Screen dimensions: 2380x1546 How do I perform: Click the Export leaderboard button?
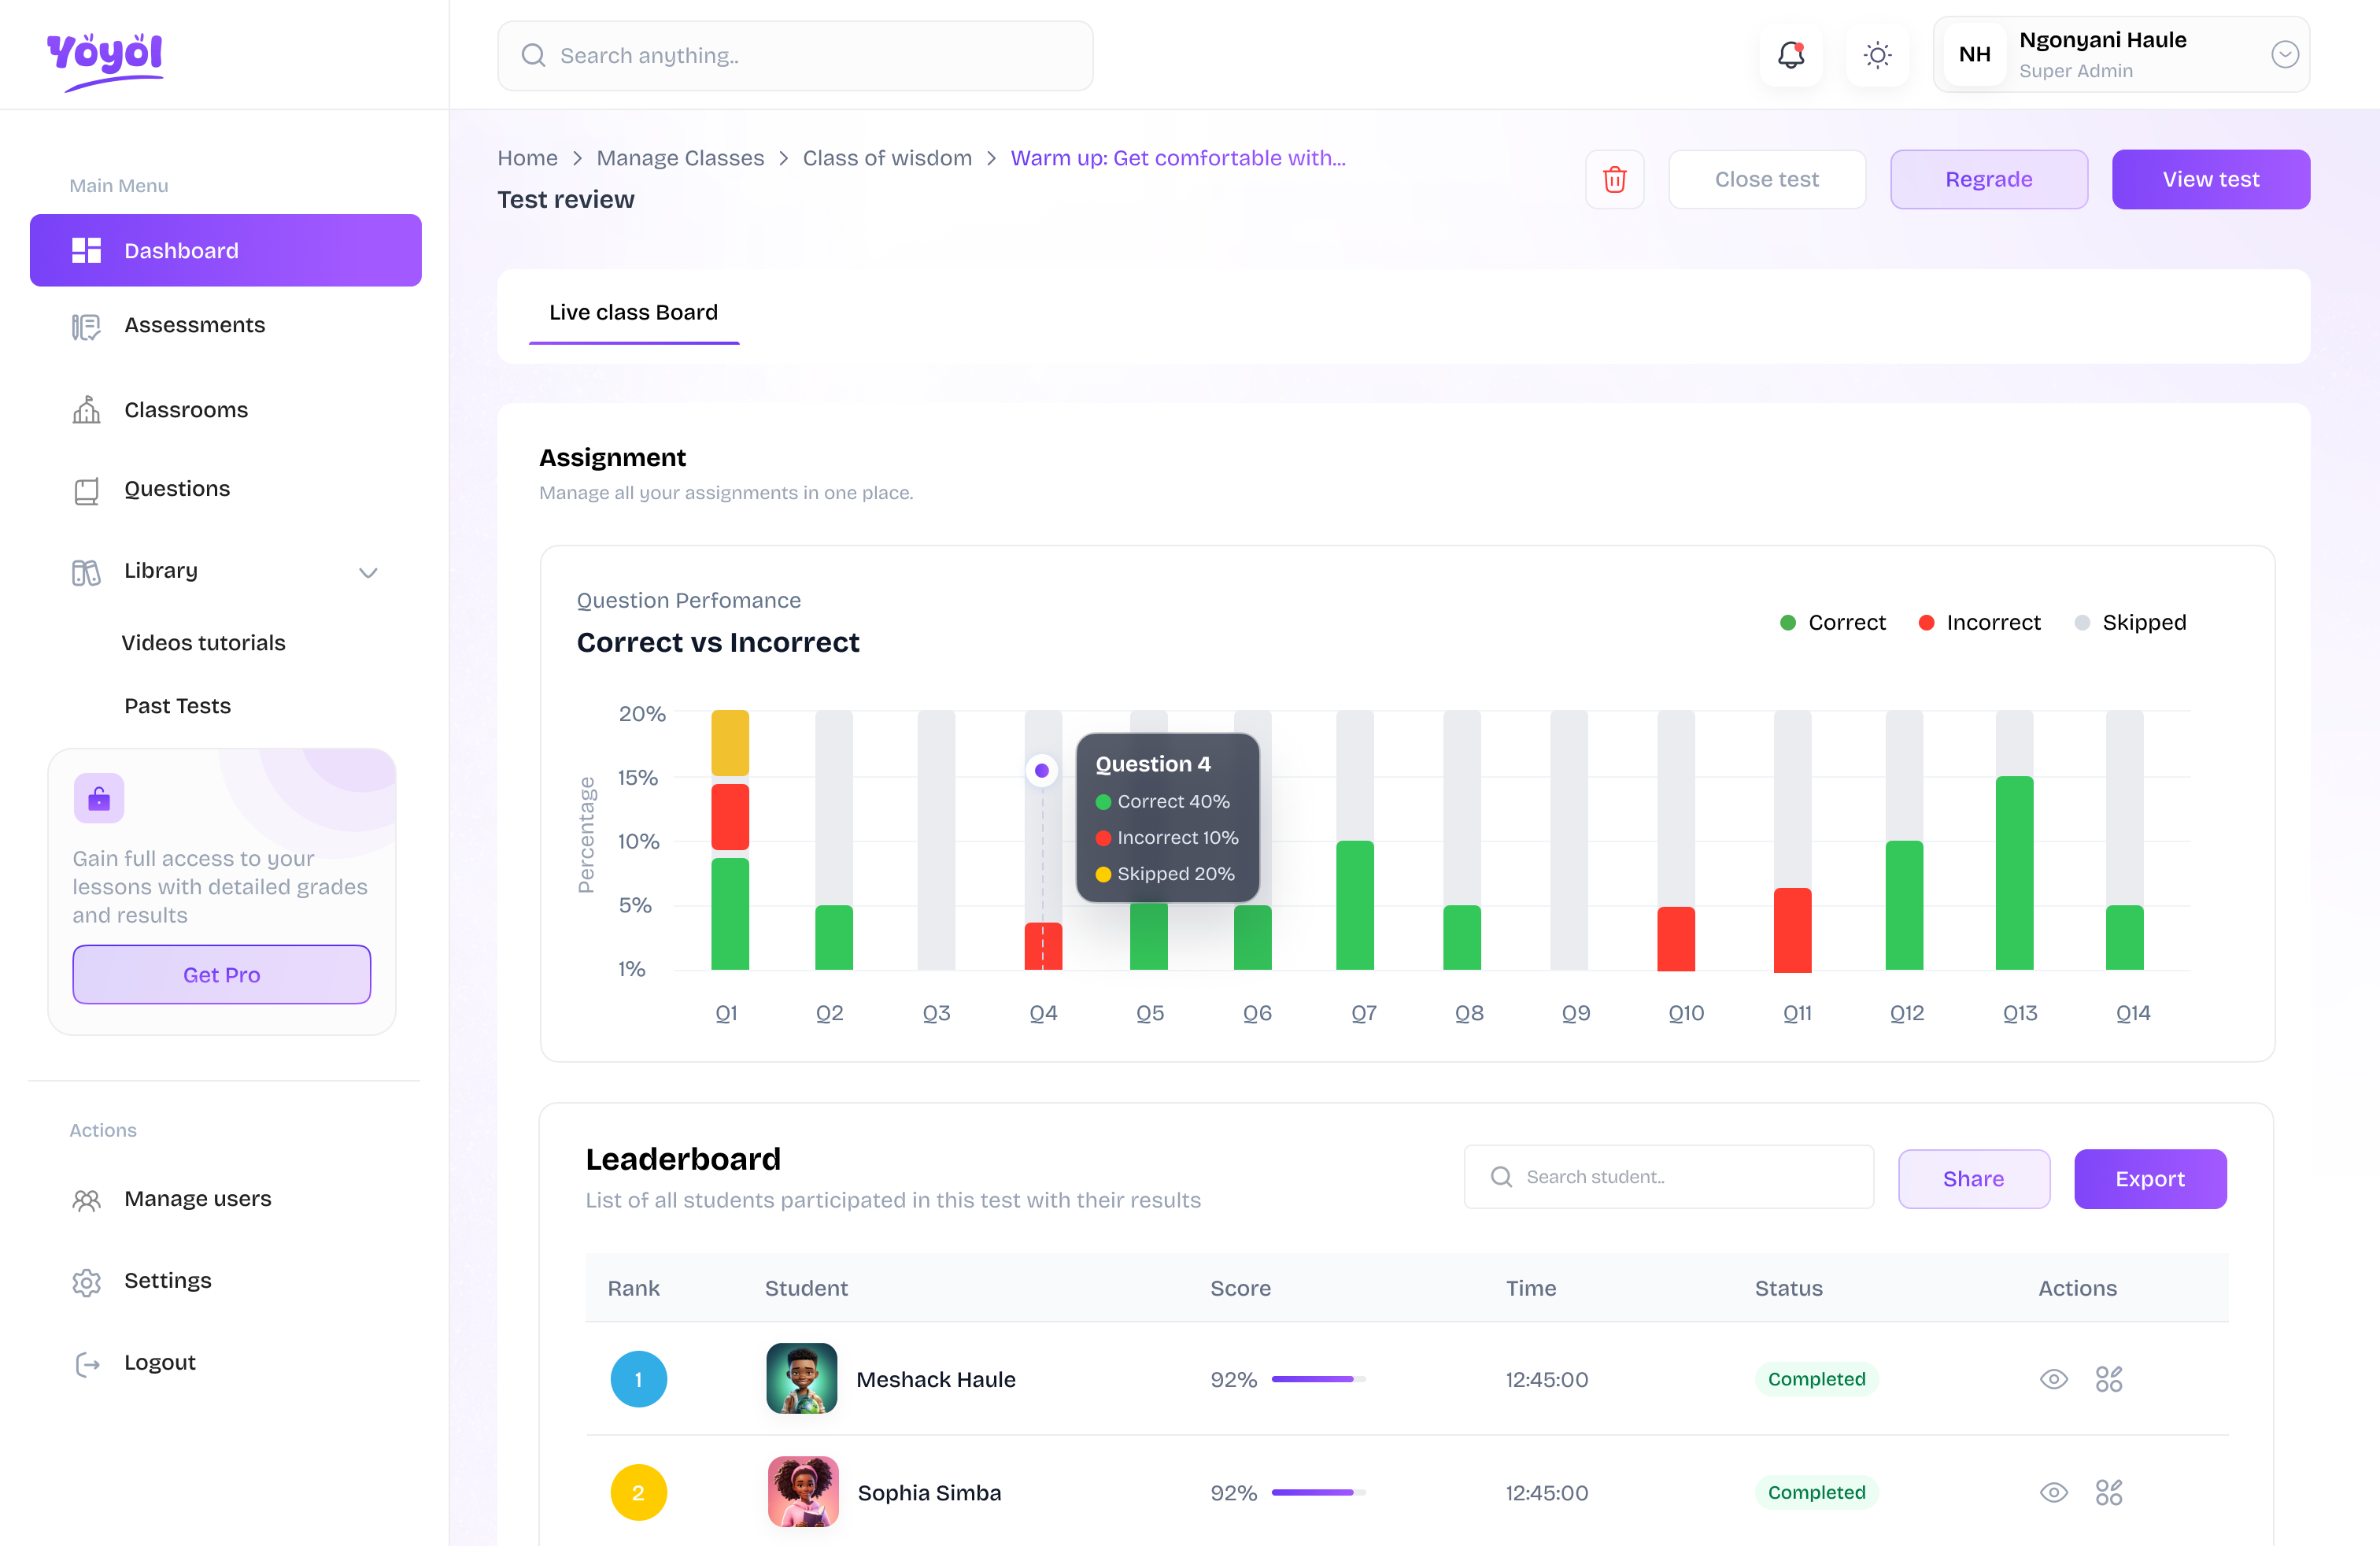[2149, 1179]
